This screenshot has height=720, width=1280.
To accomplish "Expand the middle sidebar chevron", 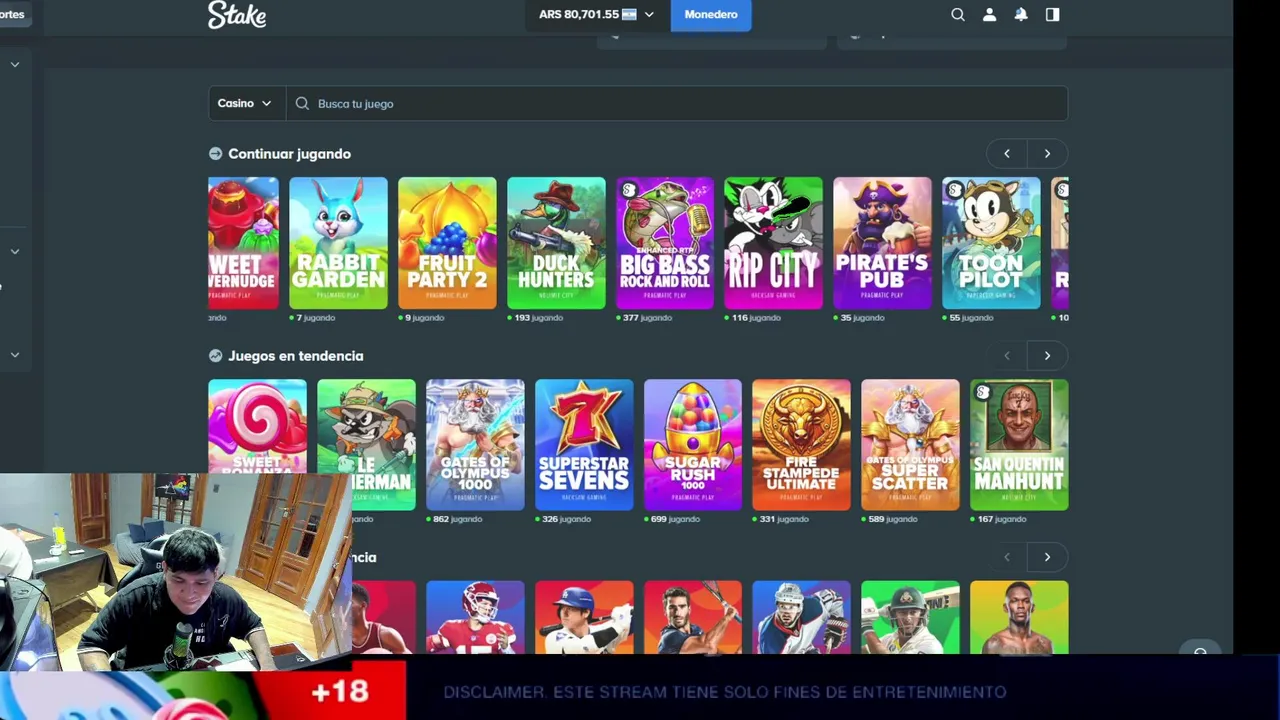I will pos(15,251).
